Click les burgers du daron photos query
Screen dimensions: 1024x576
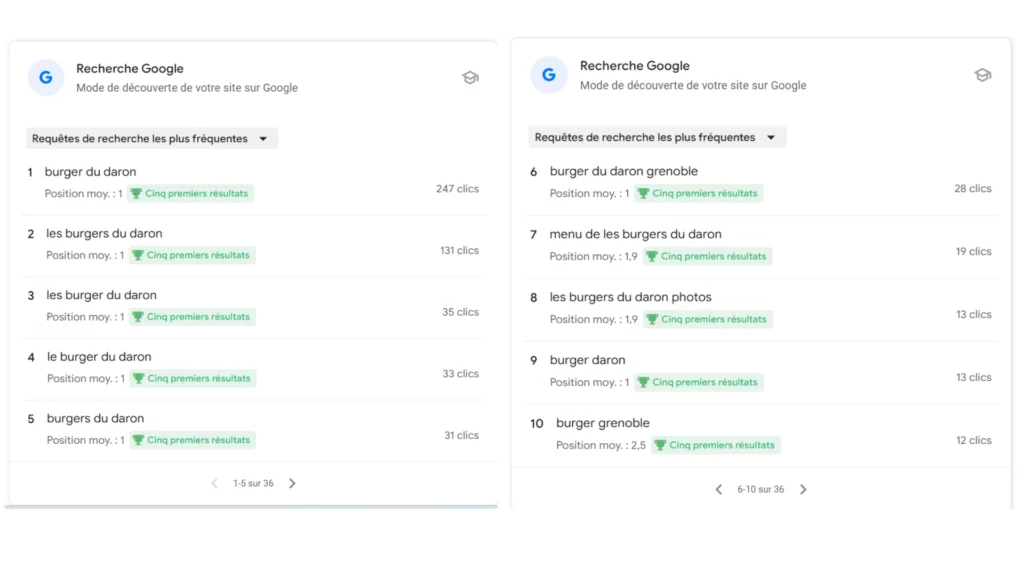(x=630, y=297)
